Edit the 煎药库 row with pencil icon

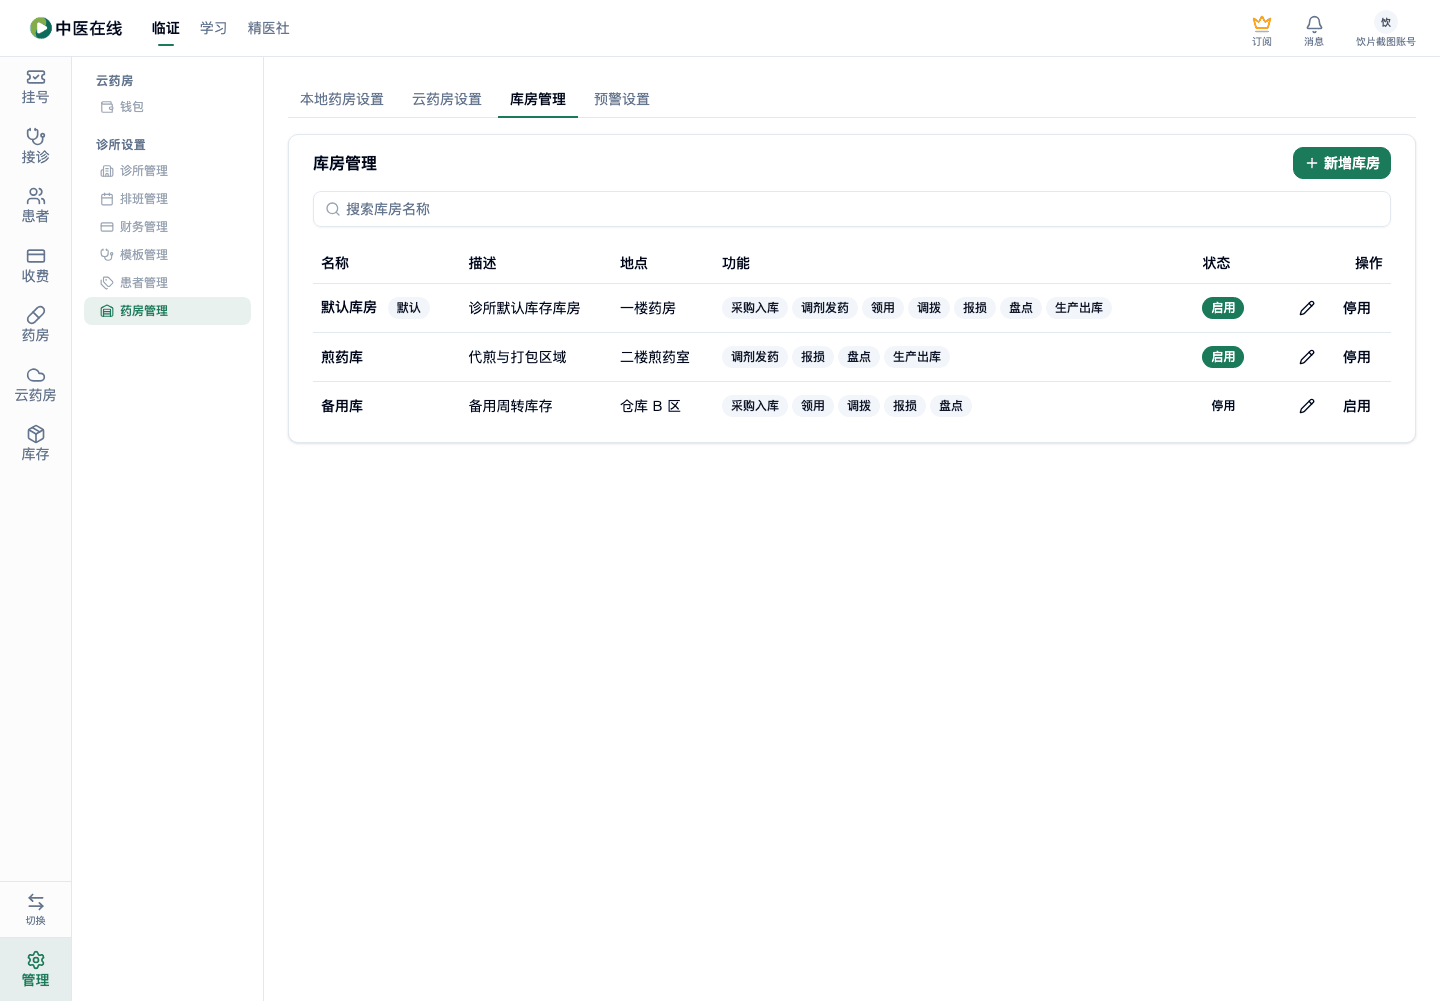click(1307, 357)
